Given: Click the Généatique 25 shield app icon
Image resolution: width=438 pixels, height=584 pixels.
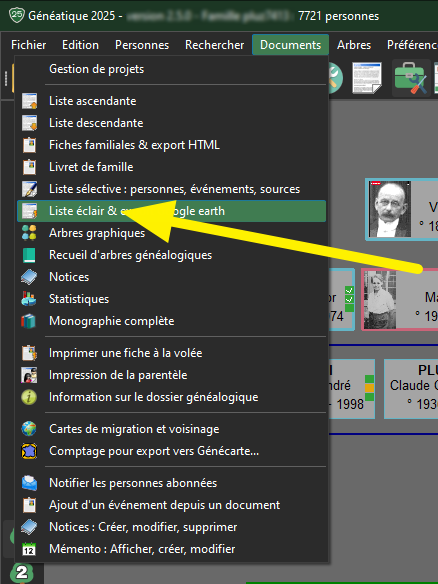Looking at the screenshot, I should (x=16, y=16).
